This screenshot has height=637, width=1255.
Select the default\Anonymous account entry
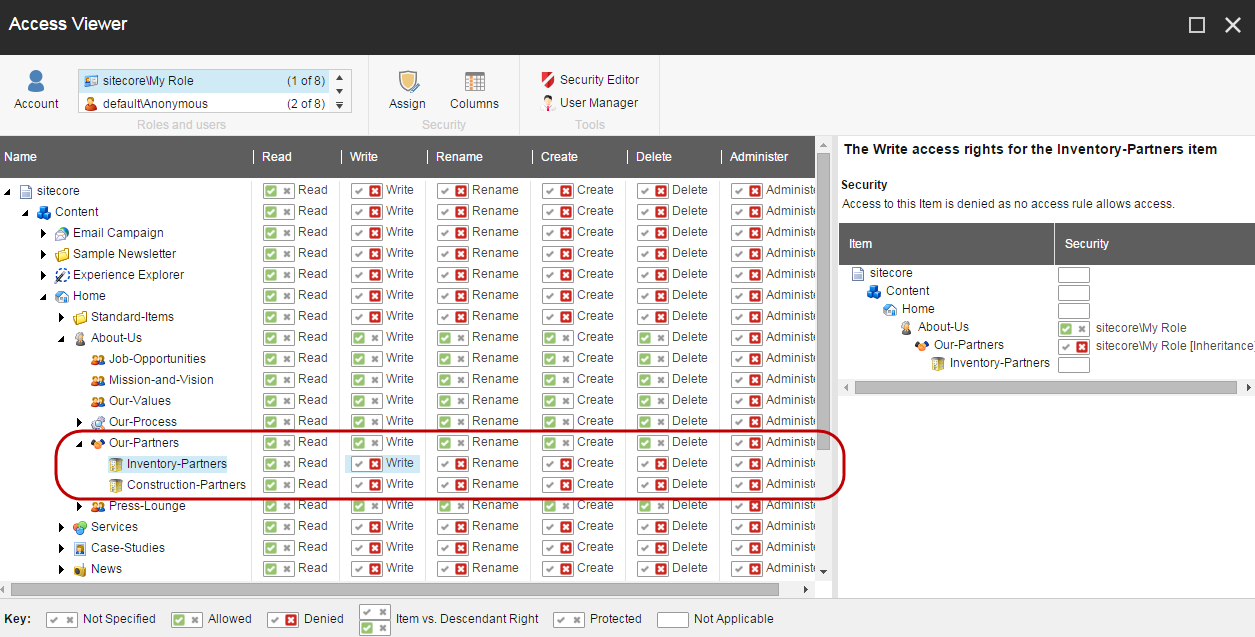[x=155, y=104]
